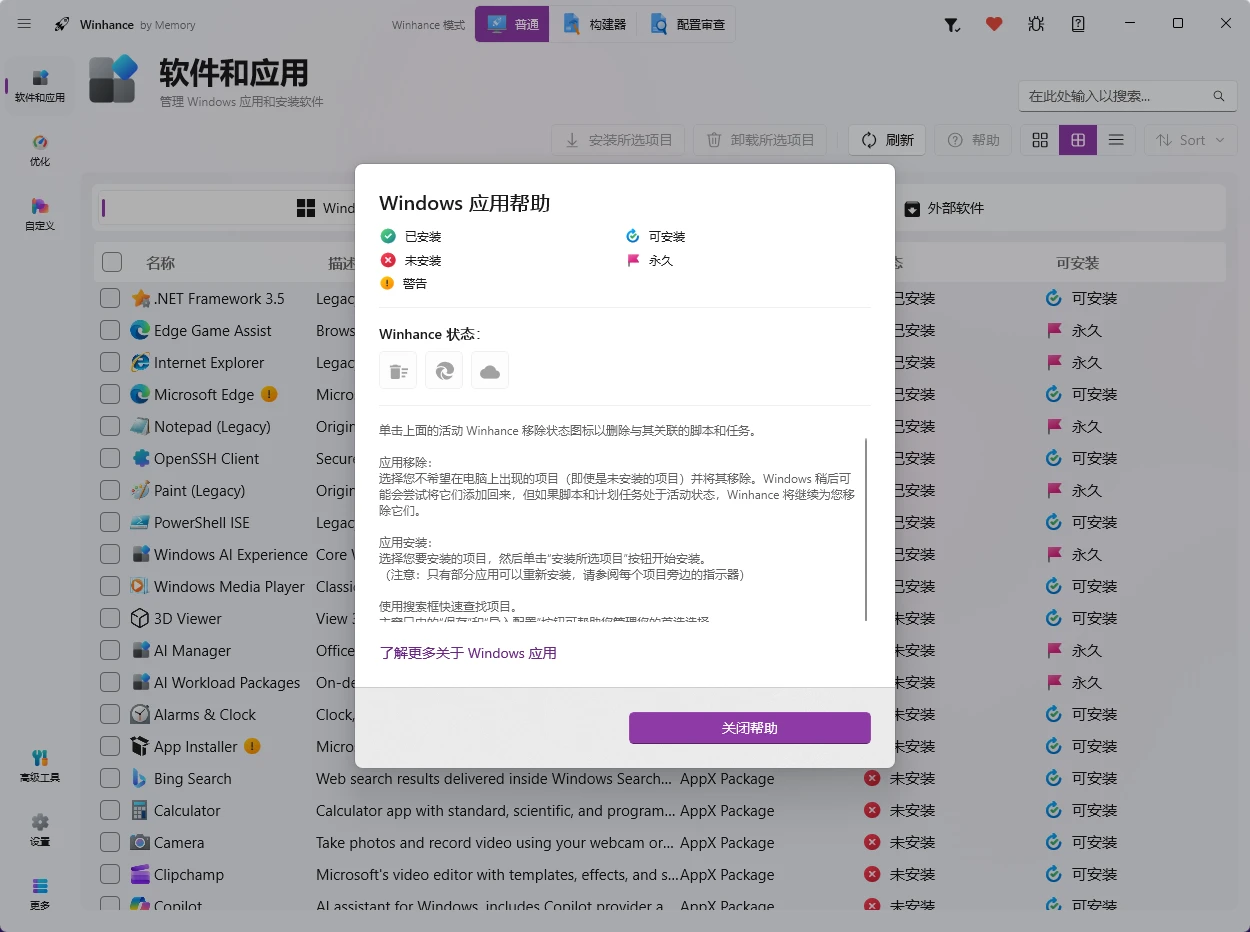Click the Notepad (Legacy) row name
1250x932 pixels.
[212, 426]
